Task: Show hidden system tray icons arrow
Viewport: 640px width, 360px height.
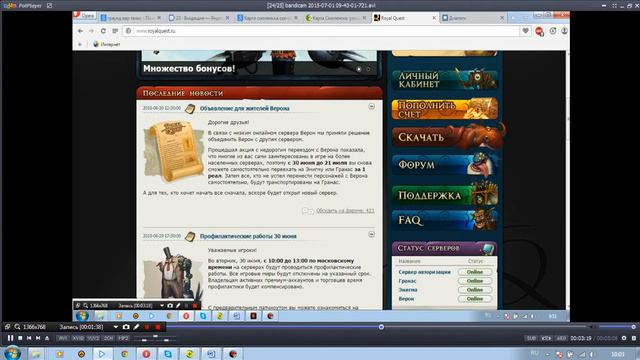Action: point(548,354)
